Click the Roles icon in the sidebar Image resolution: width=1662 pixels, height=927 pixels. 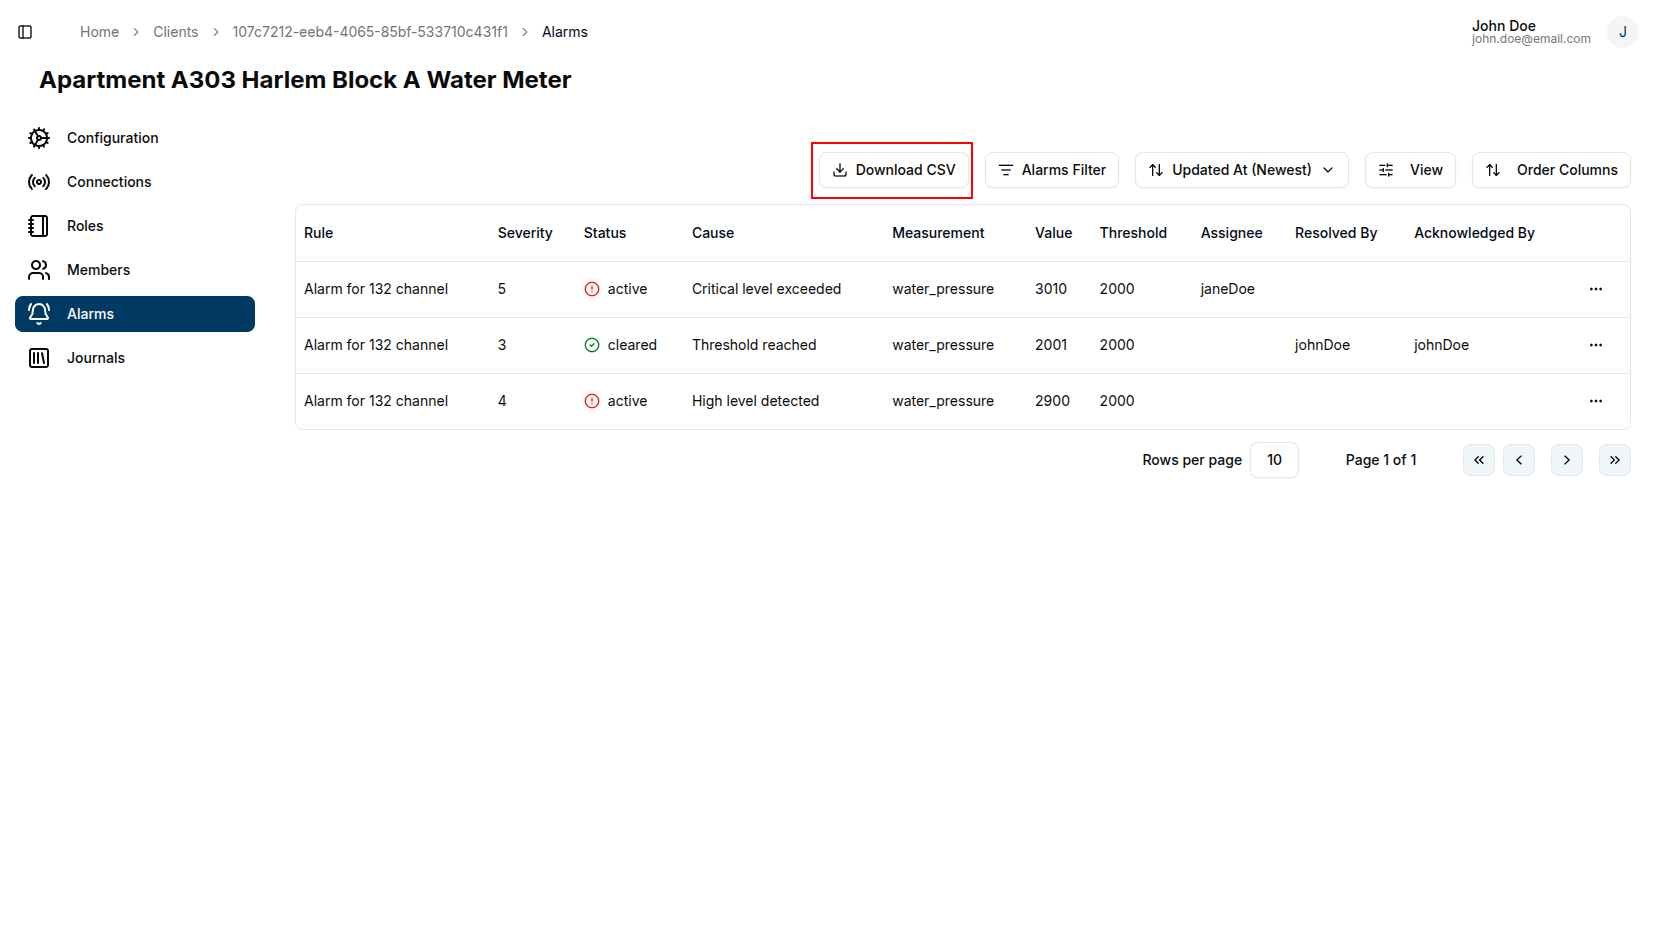click(38, 225)
